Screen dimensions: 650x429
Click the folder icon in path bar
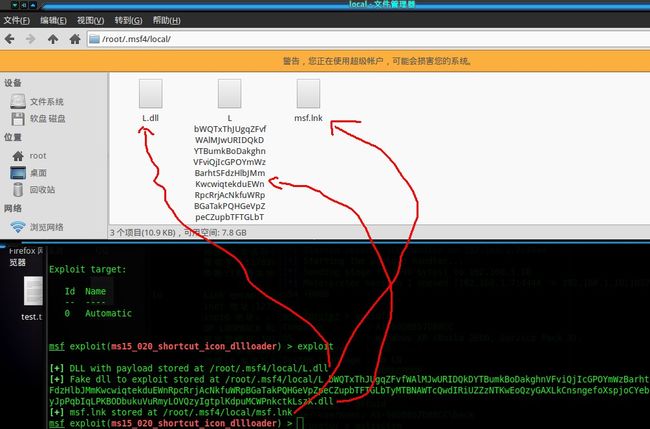(95, 39)
